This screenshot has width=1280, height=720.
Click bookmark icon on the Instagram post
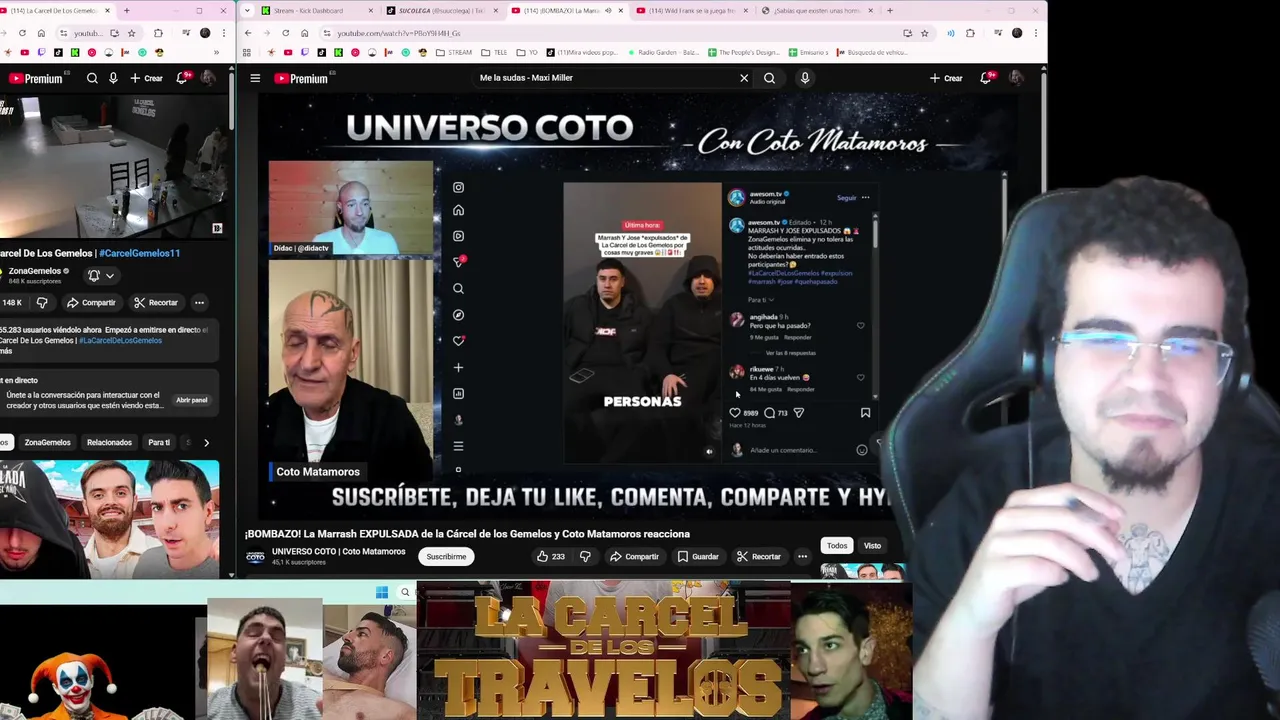click(865, 412)
